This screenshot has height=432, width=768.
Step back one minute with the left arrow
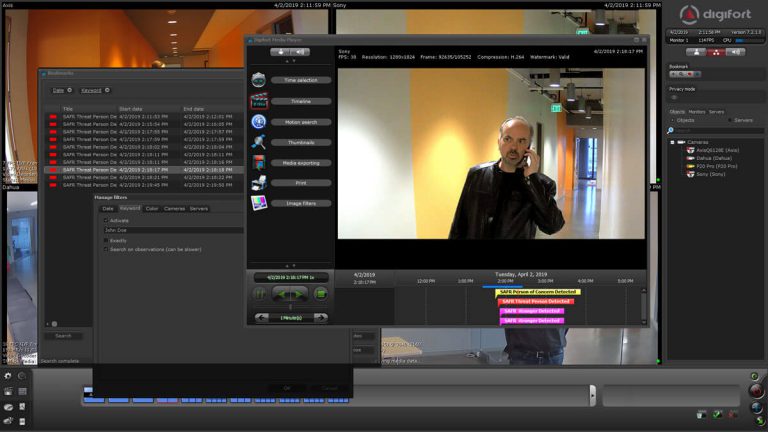[262, 317]
